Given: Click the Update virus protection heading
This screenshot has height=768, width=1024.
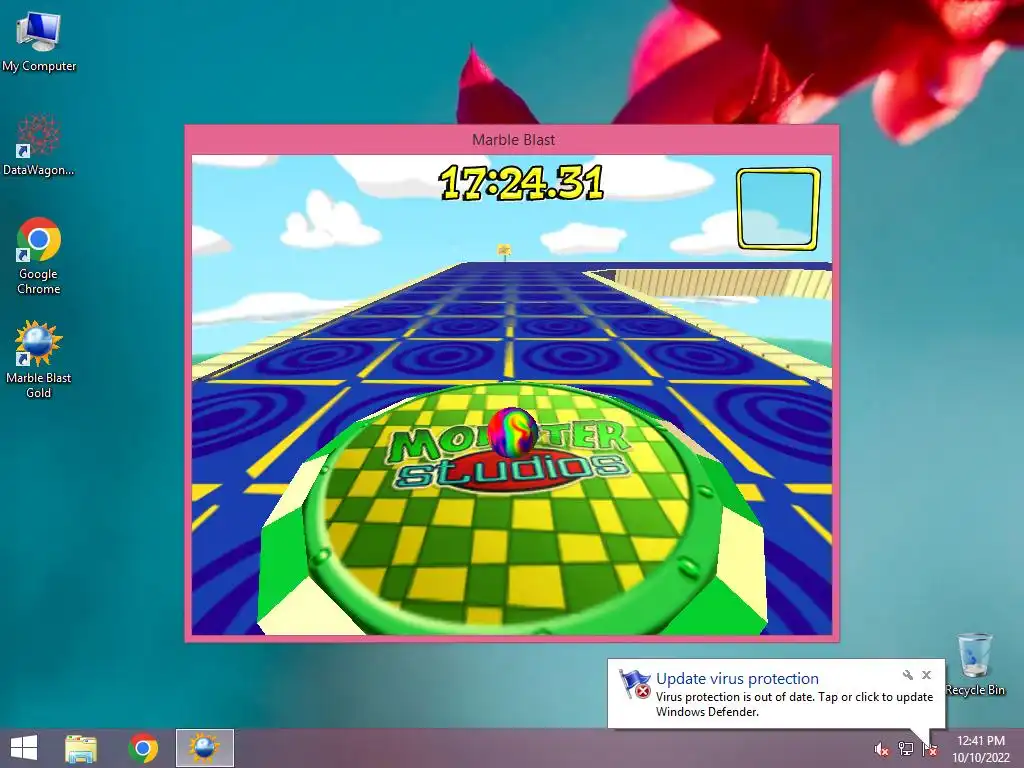Looking at the screenshot, I should pyautogui.click(x=737, y=679).
